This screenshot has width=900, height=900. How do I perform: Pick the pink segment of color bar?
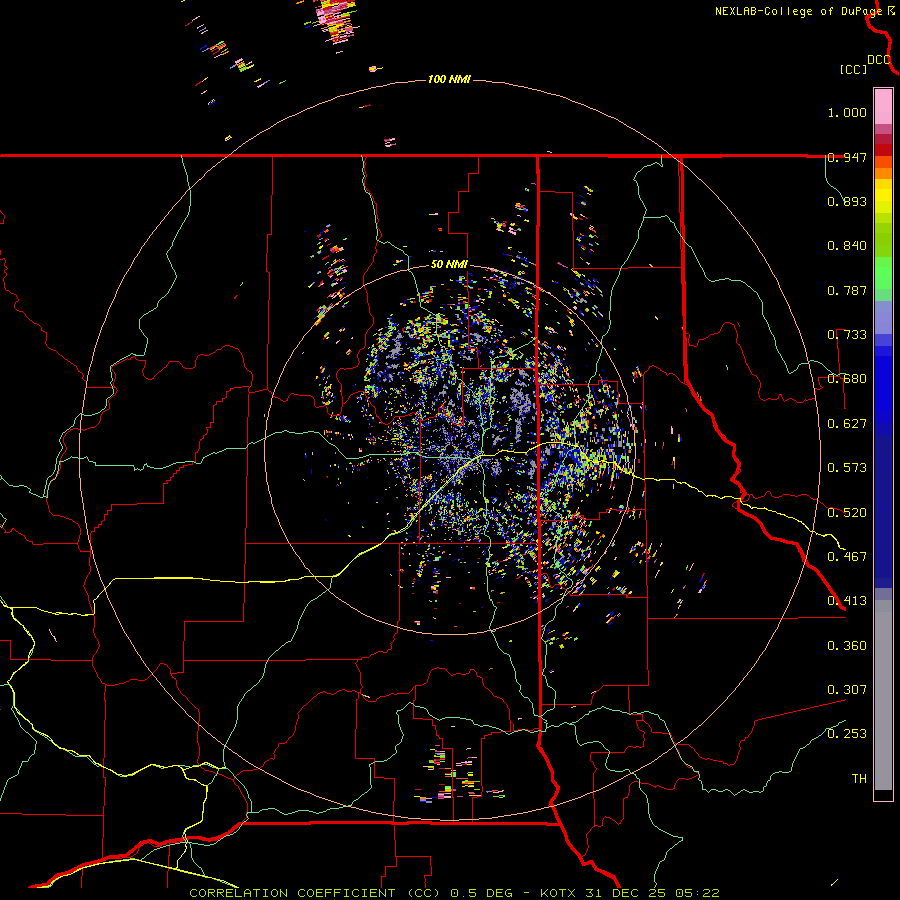click(x=883, y=107)
